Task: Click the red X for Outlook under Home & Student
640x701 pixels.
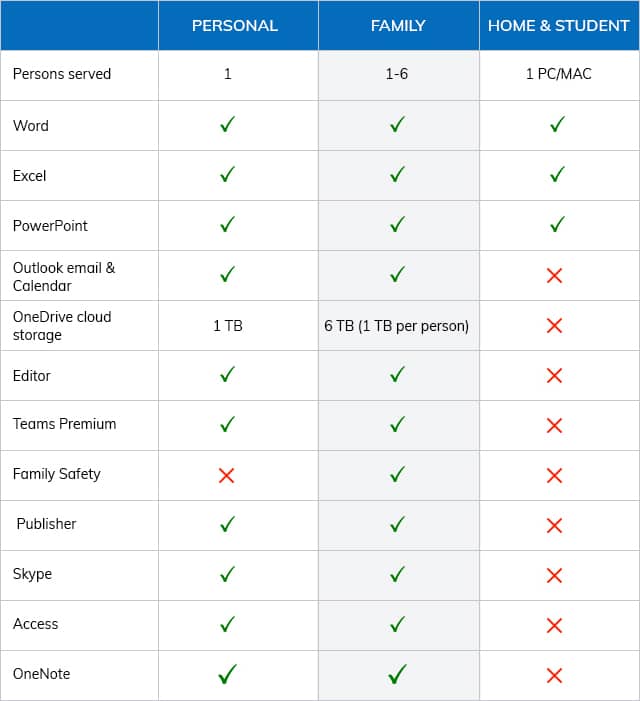Action: pos(554,276)
